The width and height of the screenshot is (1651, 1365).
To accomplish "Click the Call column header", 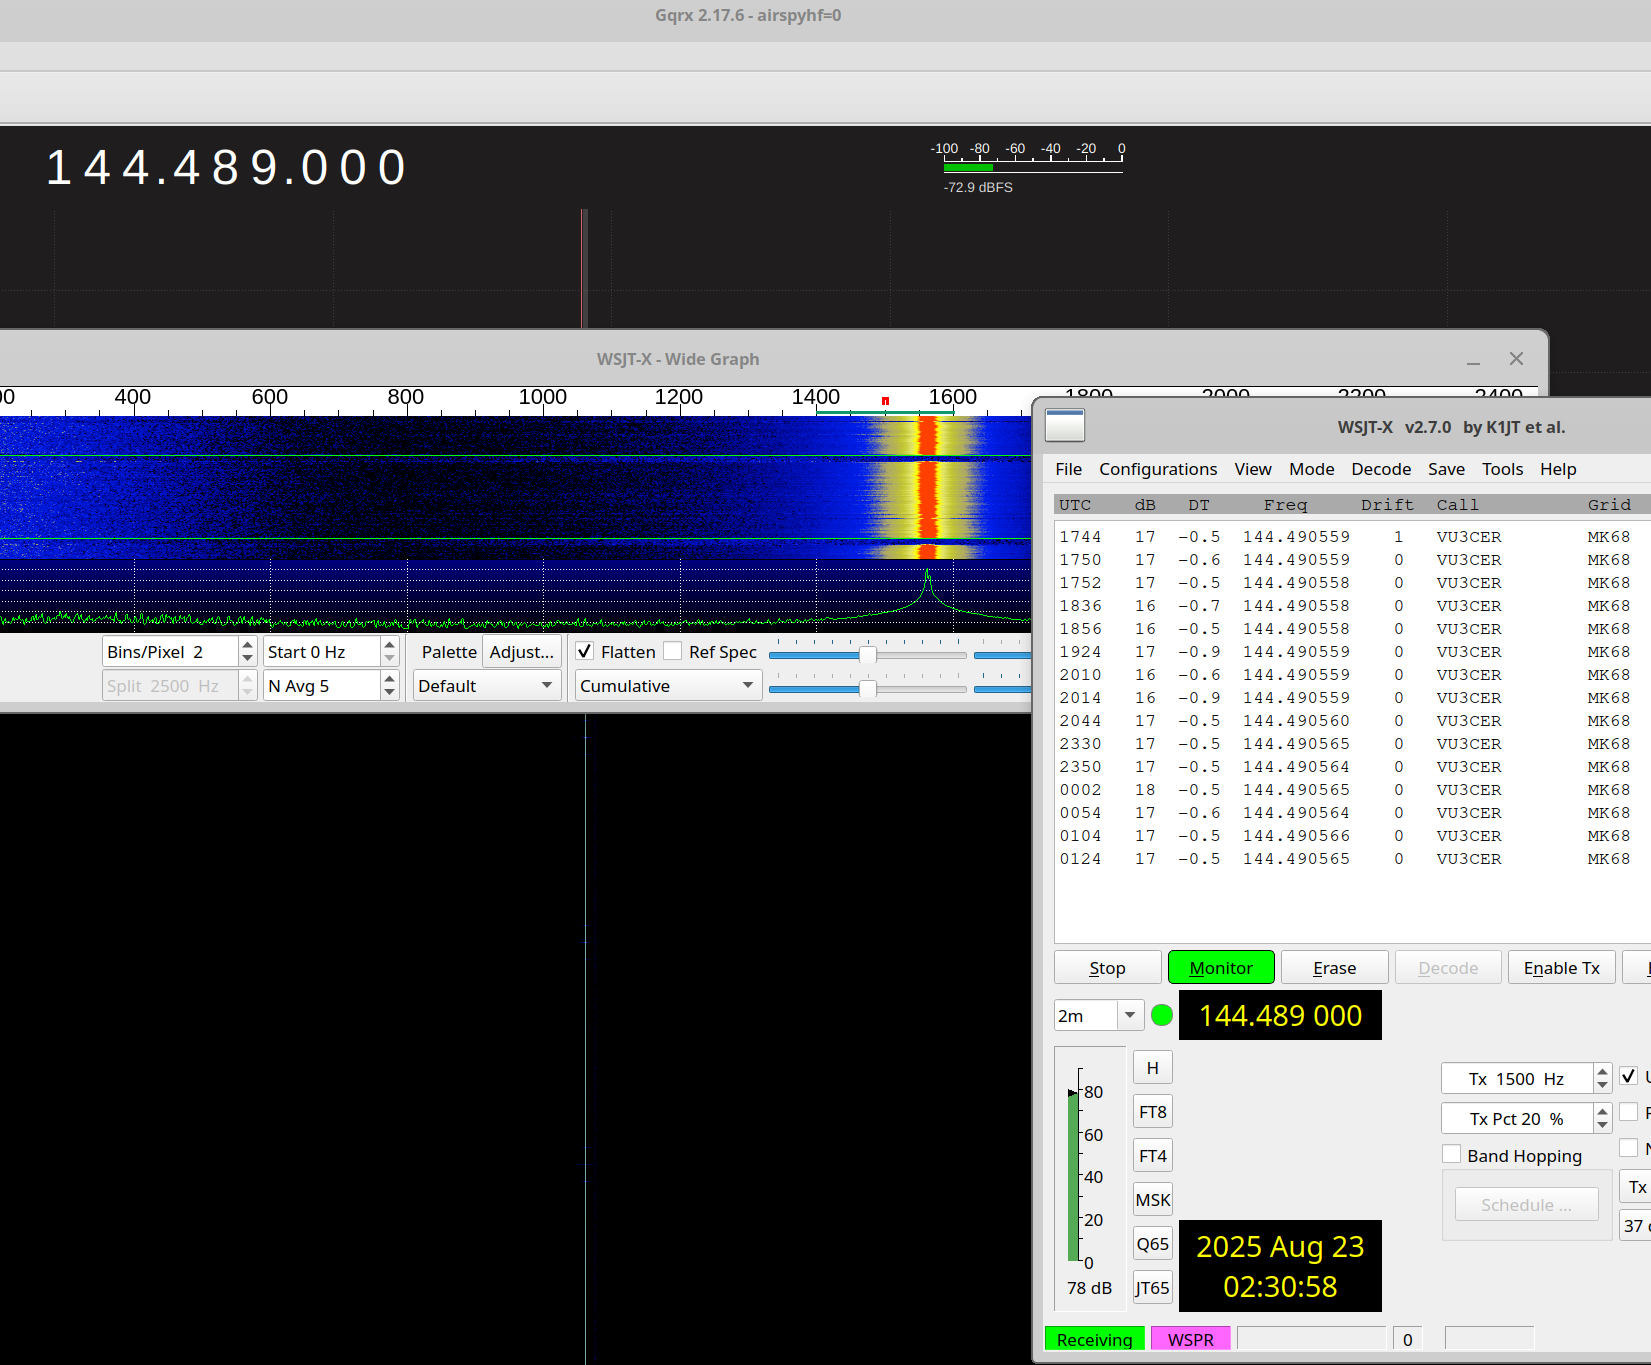I will [1457, 505].
